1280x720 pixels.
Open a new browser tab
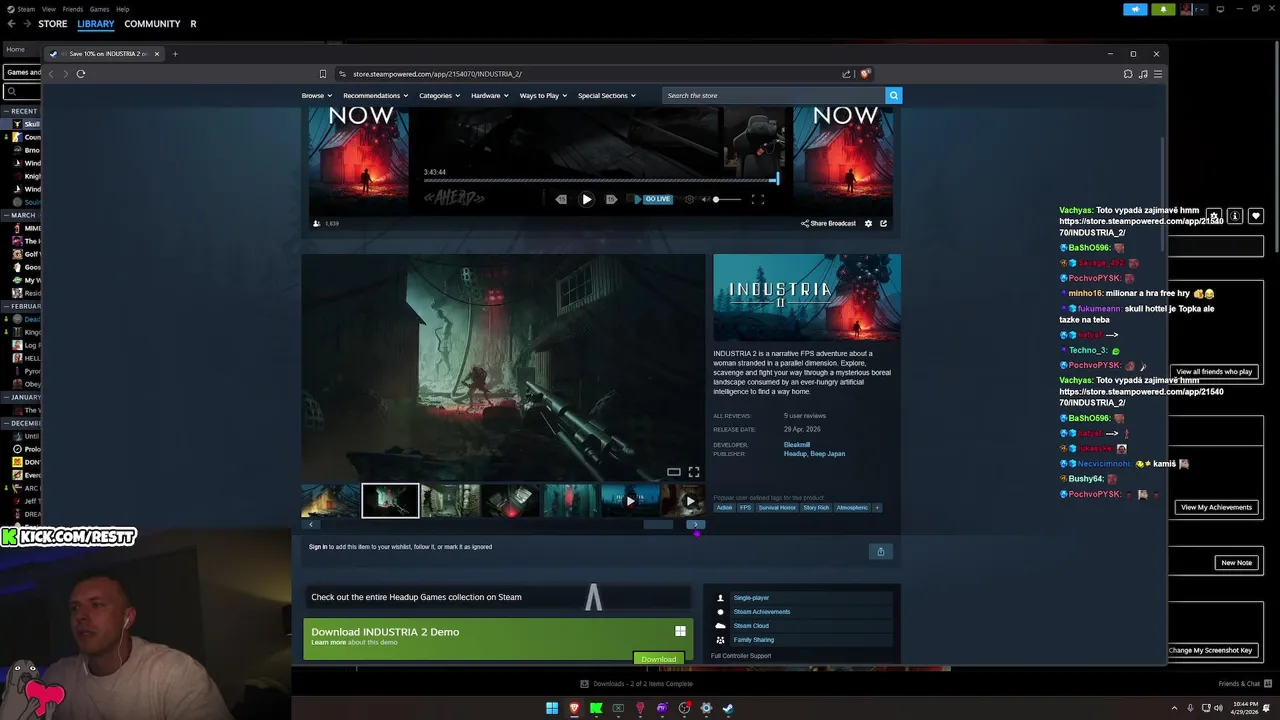click(x=175, y=54)
